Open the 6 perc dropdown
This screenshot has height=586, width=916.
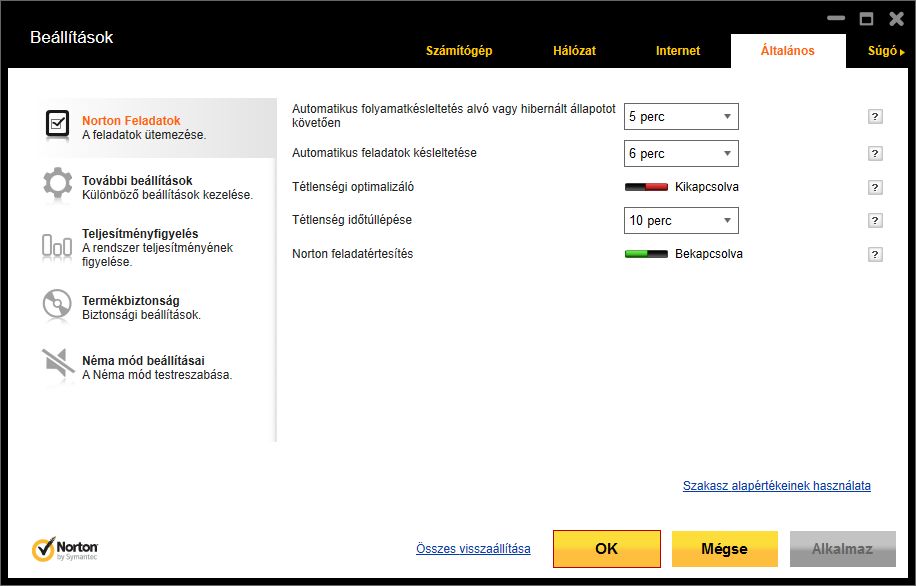tap(681, 154)
